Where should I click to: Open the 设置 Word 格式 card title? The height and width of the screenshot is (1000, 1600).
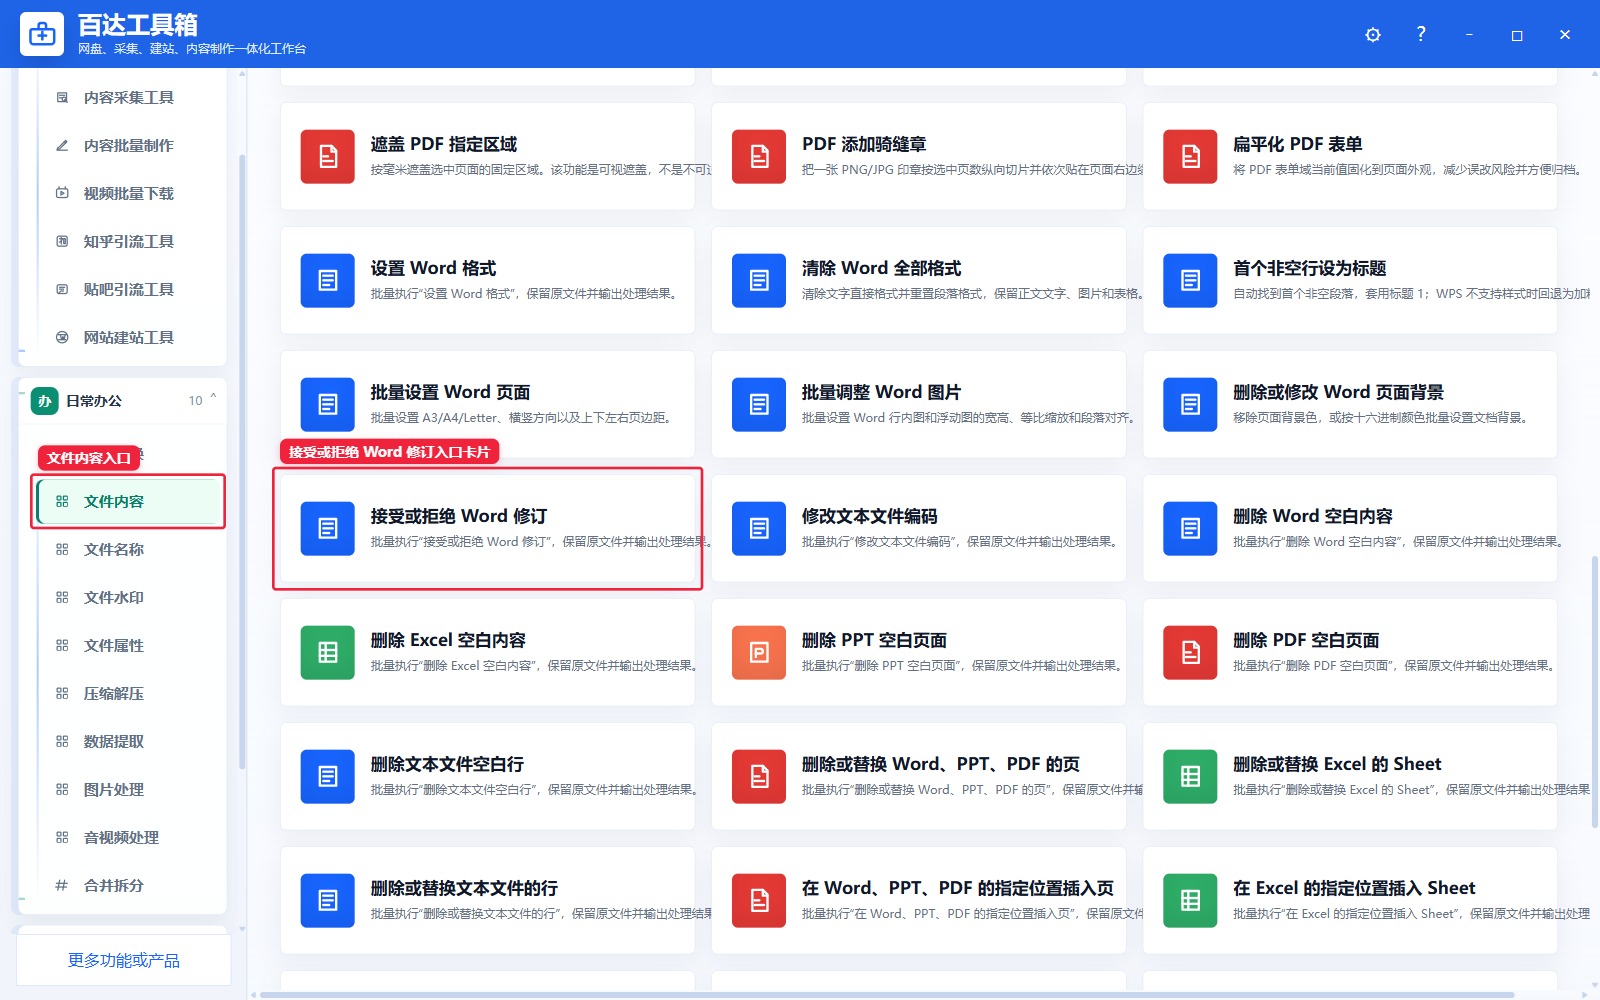tap(433, 268)
